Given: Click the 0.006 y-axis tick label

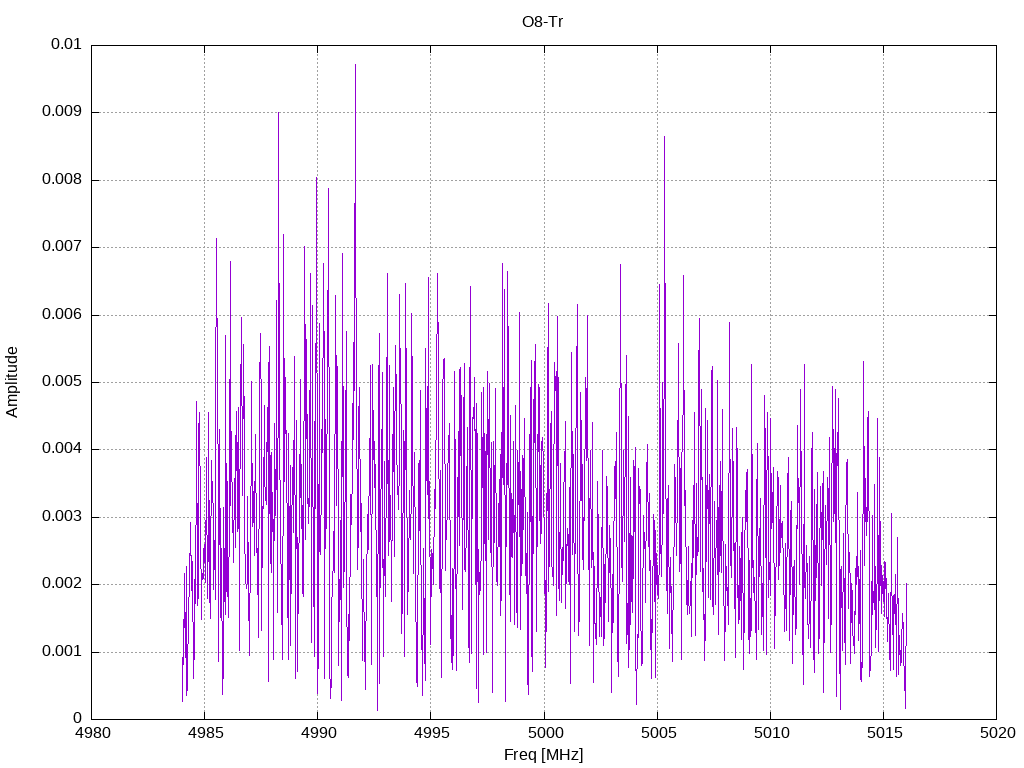Looking at the screenshot, I should coord(62,314).
